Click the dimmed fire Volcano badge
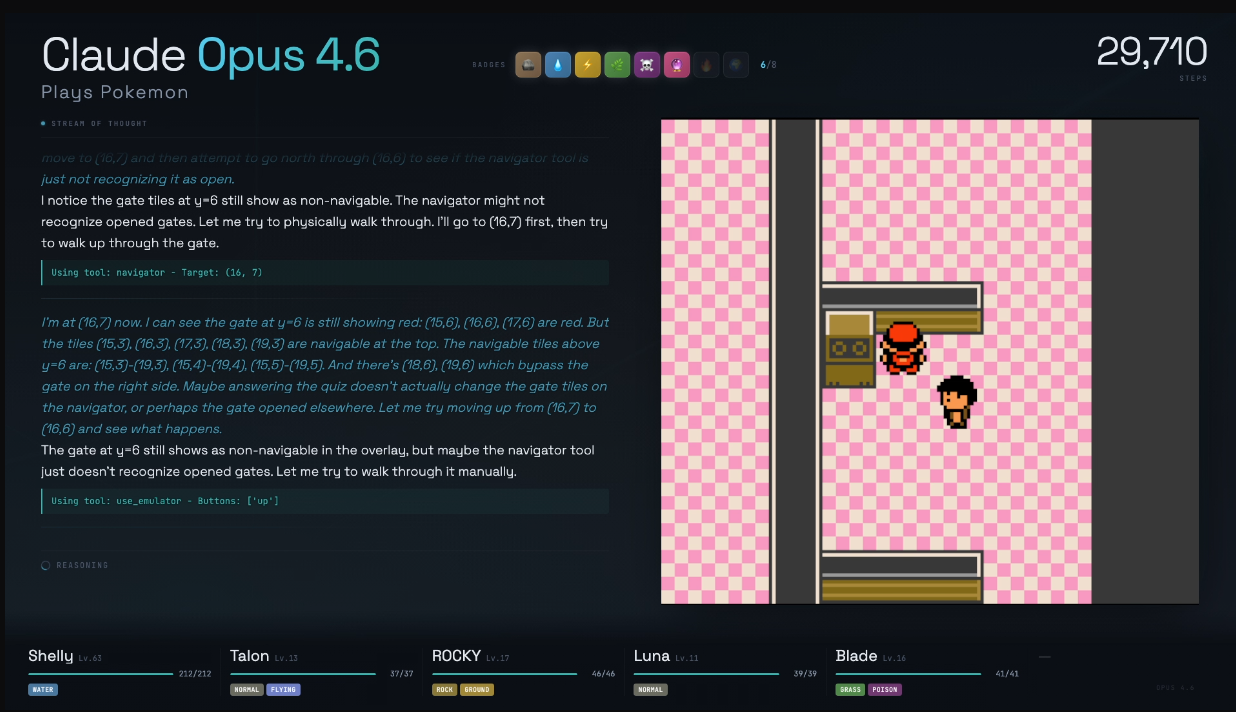 point(706,65)
